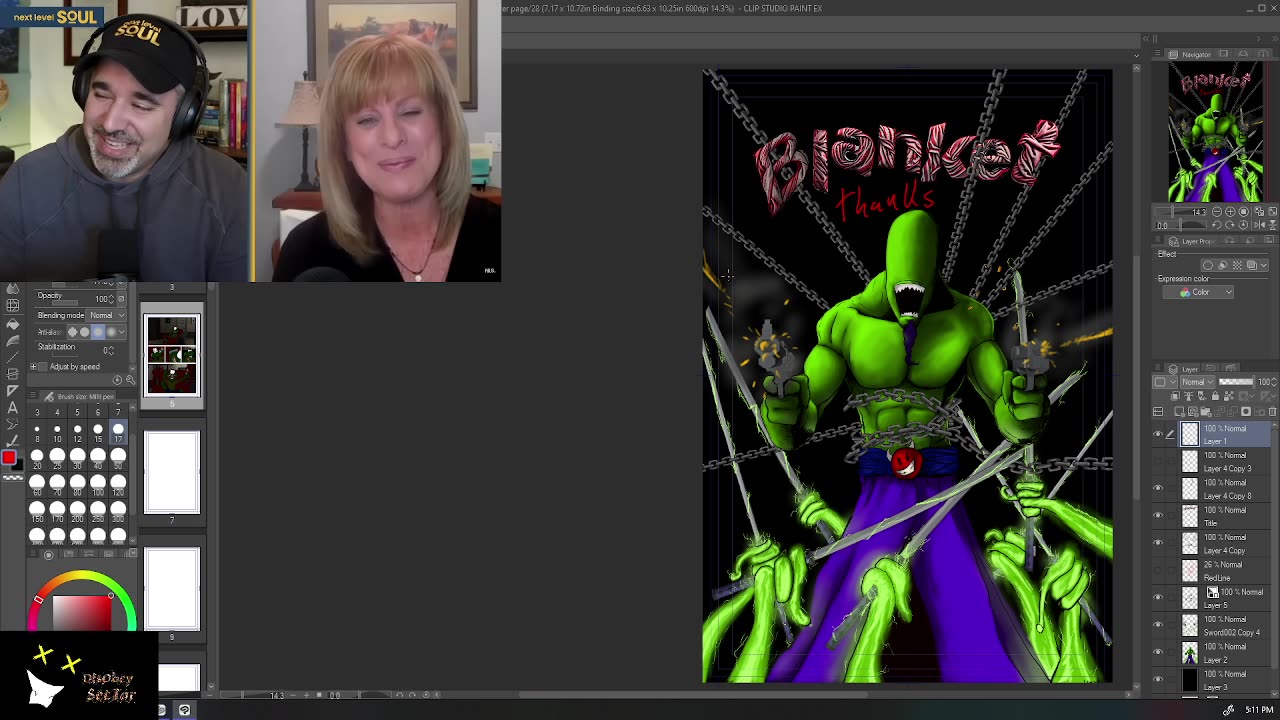Open tool Blending mode dropdown
The height and width of the screenshot is (720, 1280).
pos(106,315)
